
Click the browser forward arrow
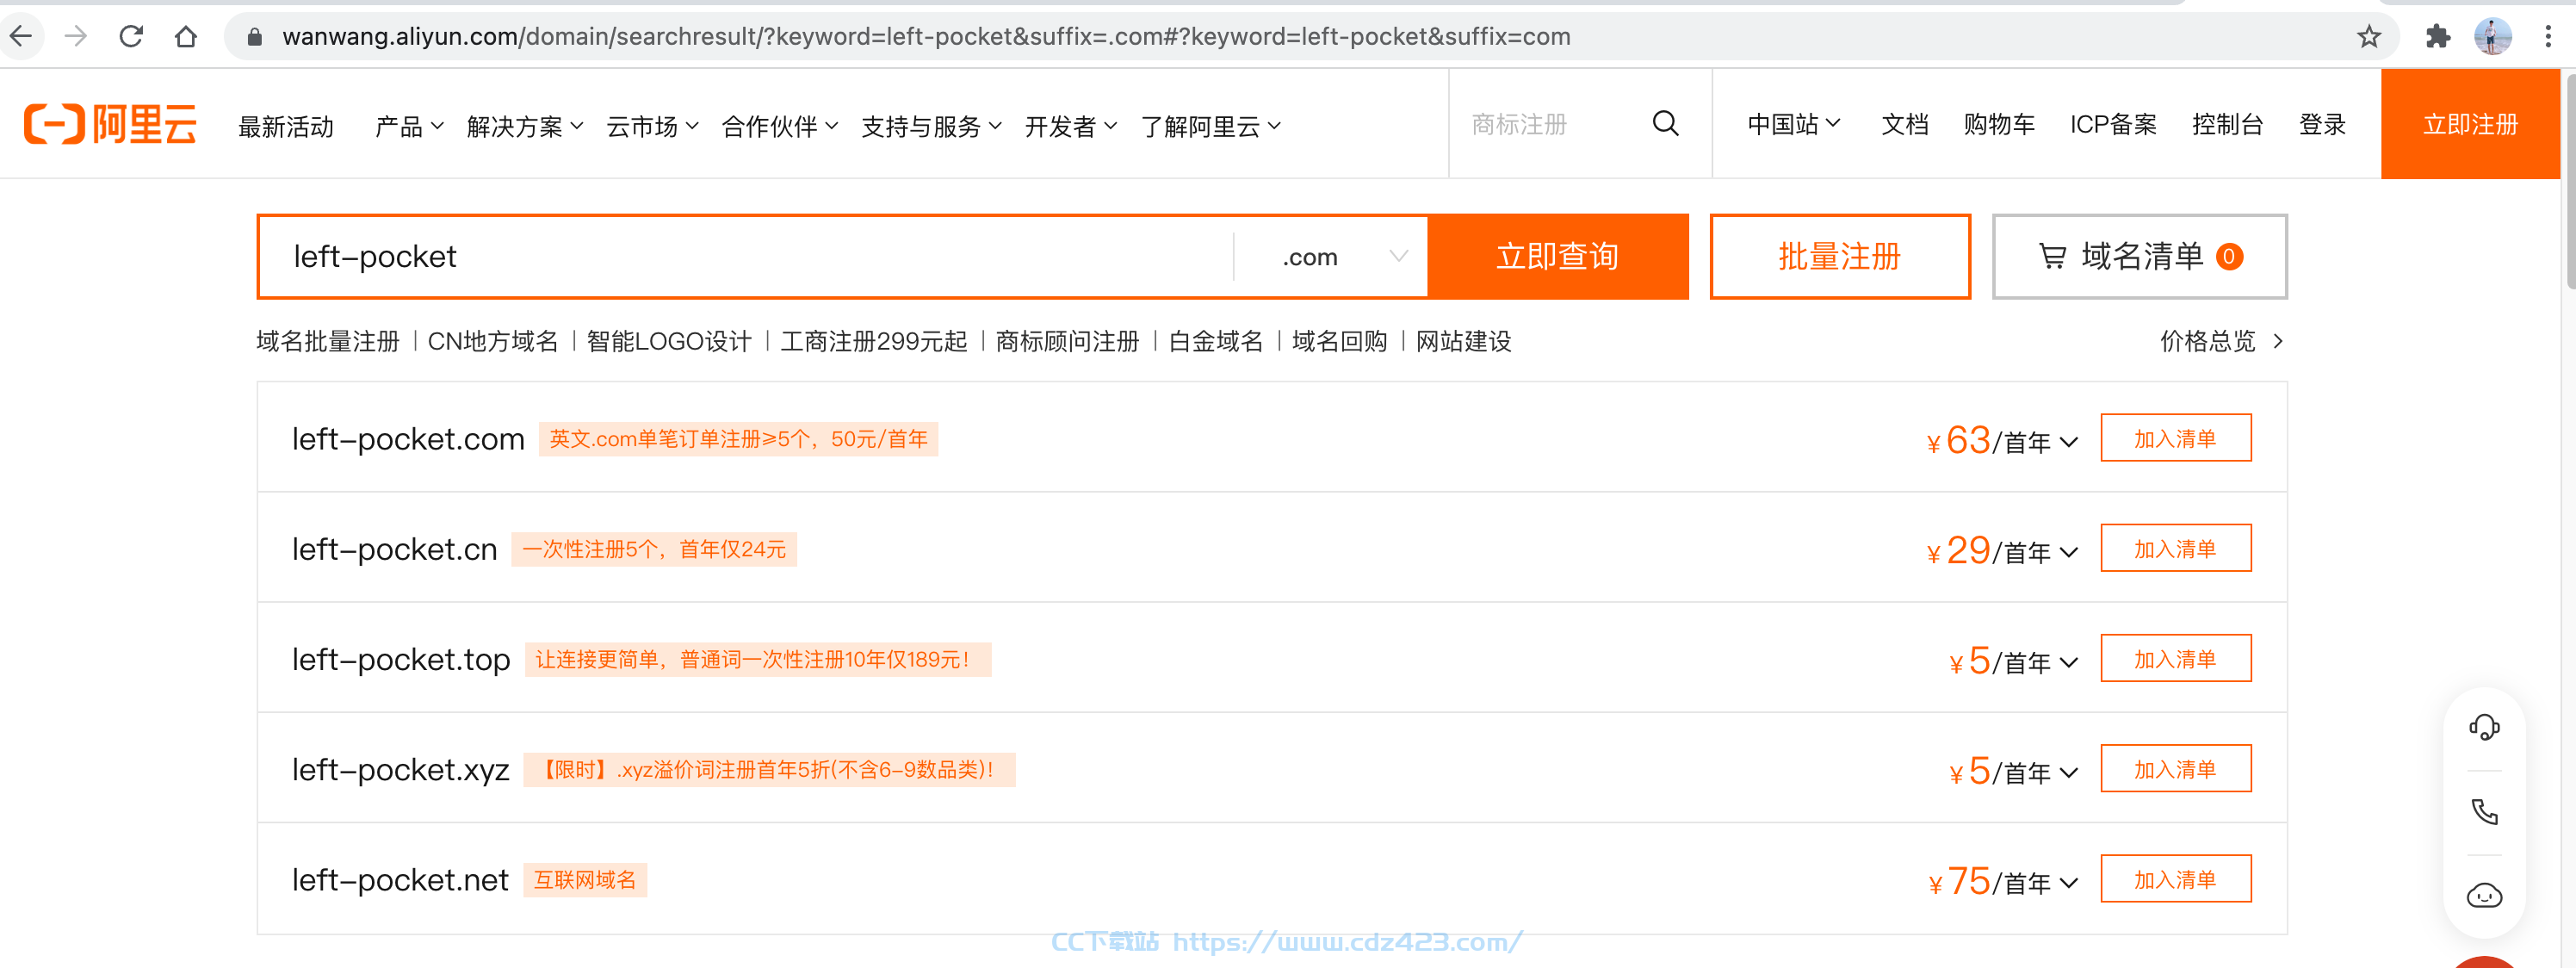[76, 37]
